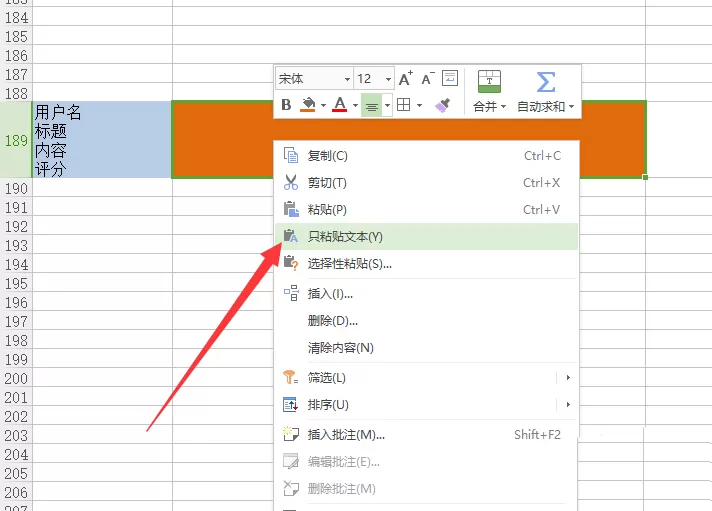Viewport: 712px width, 511px height.
Task: Choose 复制(C) from context menu
Action: point(426,156)
